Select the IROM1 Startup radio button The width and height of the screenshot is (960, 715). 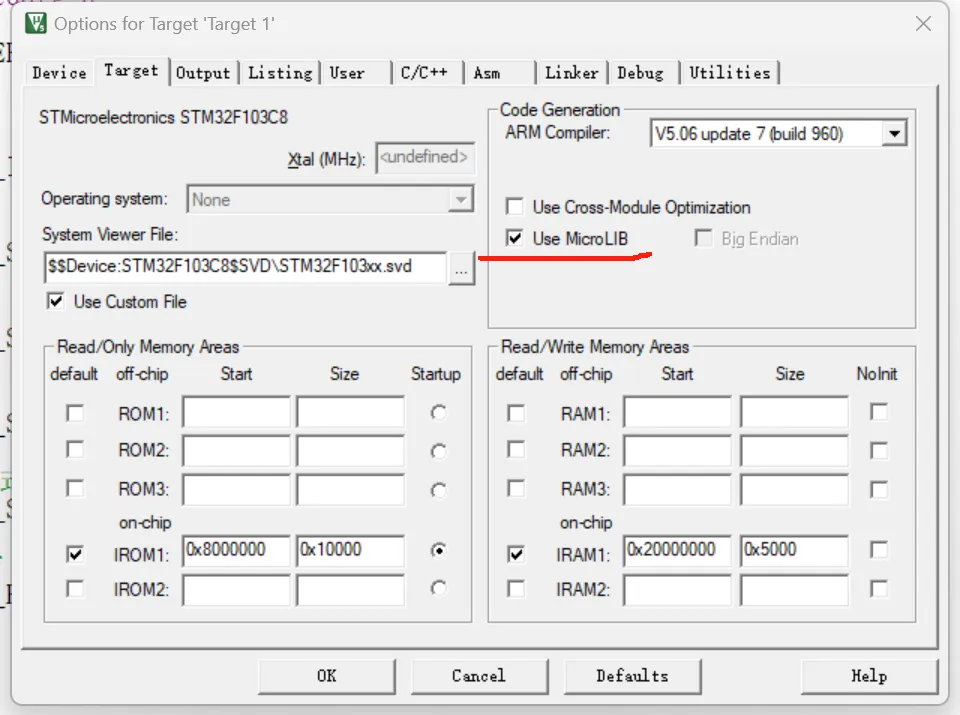coord(438,550)
